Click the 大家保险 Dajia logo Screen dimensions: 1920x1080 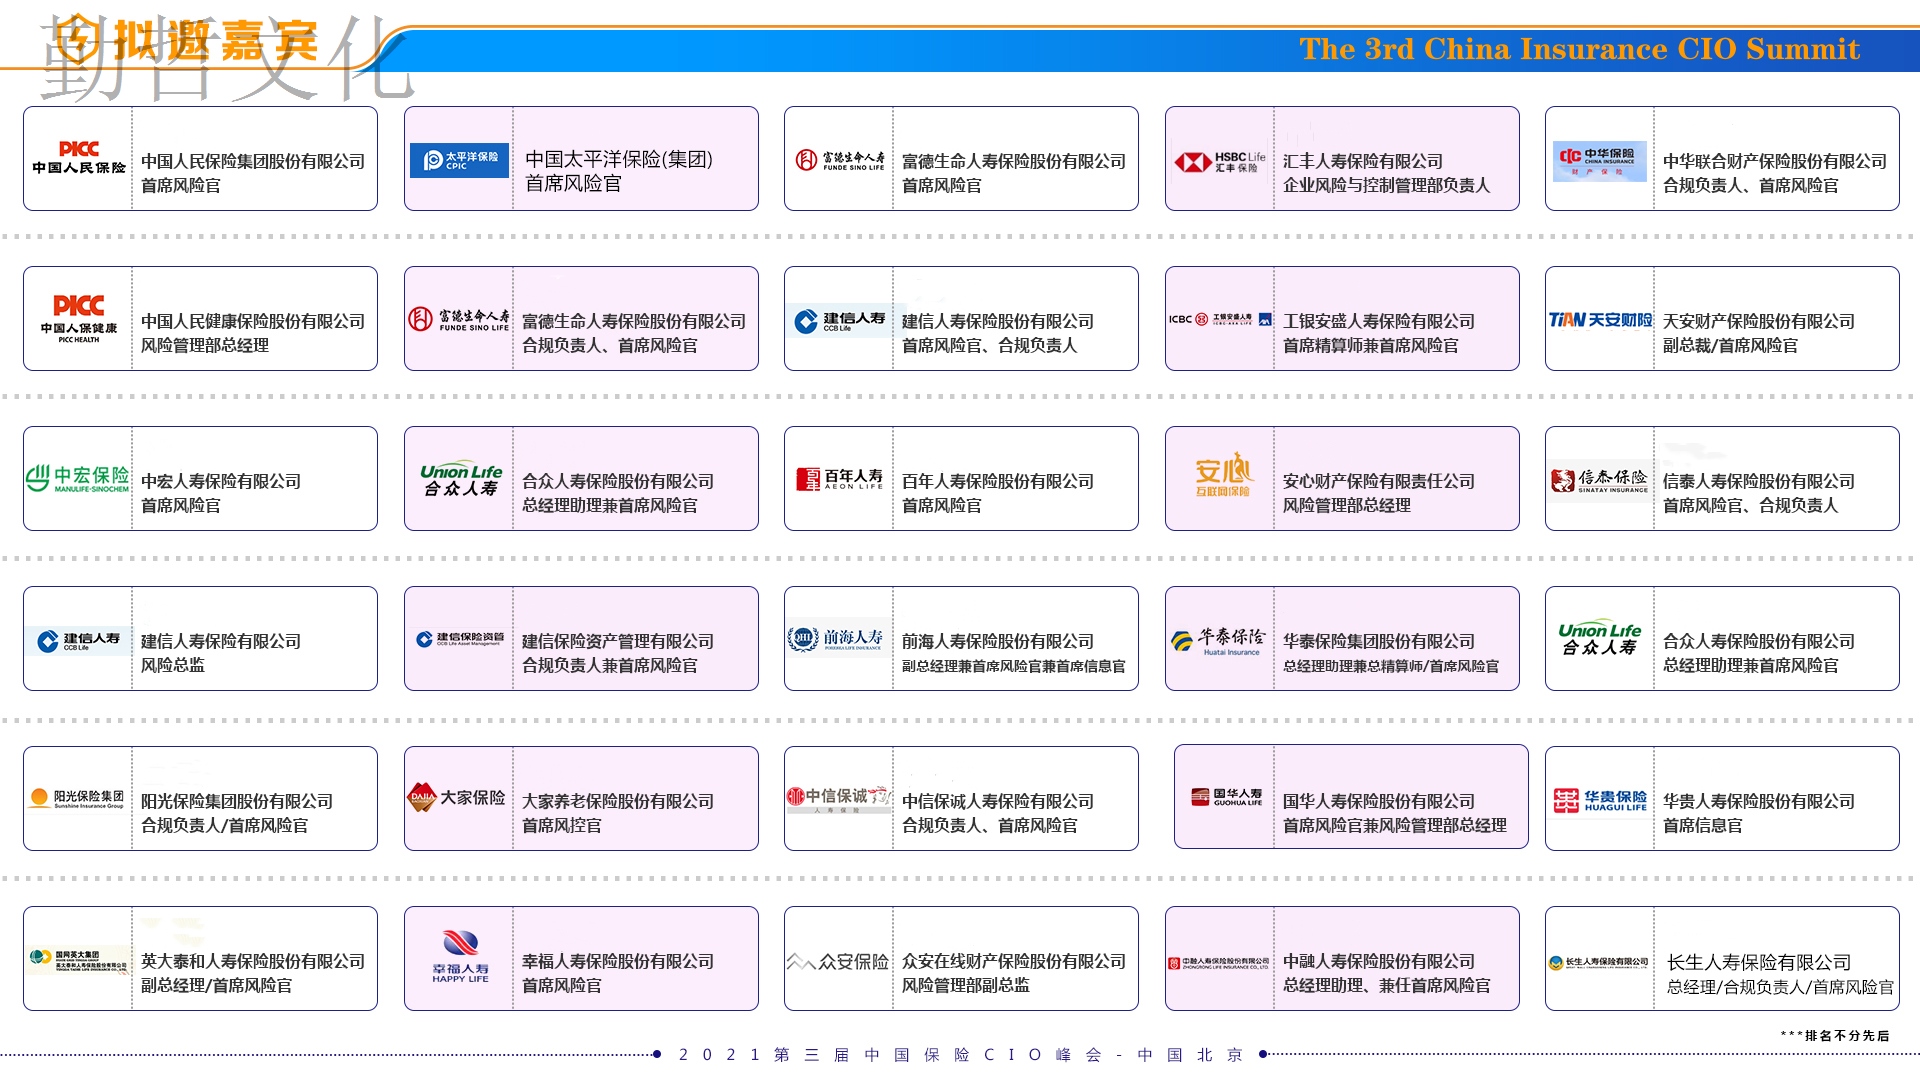click(457, 797)
